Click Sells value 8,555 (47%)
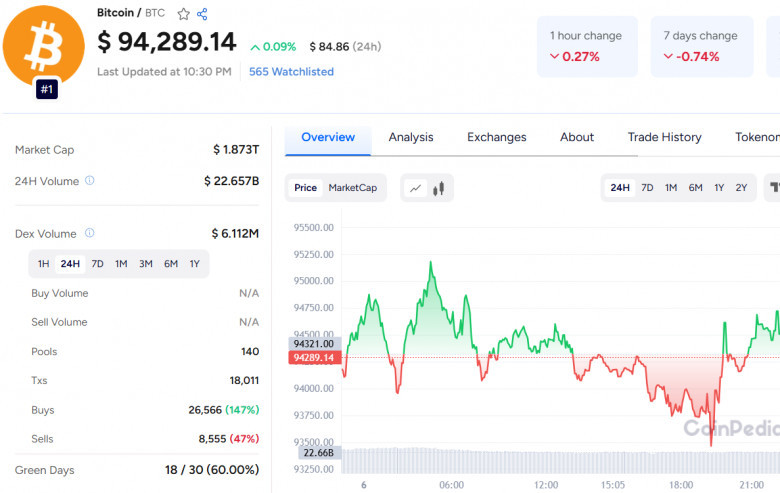Screen dimensions: 780x493 pyautogui.click(x=229, y=439)
